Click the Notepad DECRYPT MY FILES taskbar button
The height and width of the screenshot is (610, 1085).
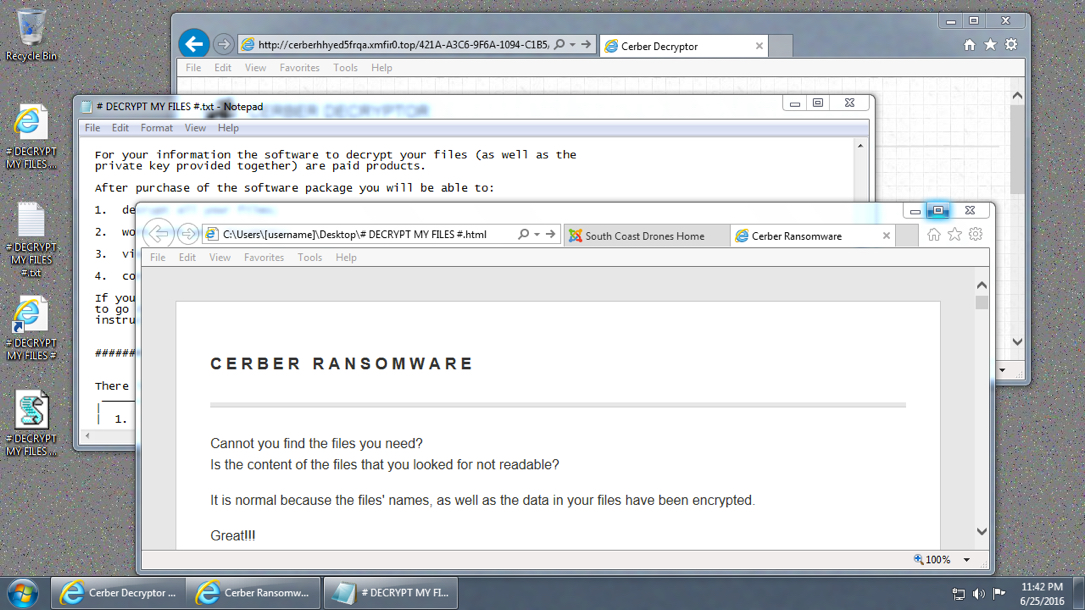tap(390, 593)
